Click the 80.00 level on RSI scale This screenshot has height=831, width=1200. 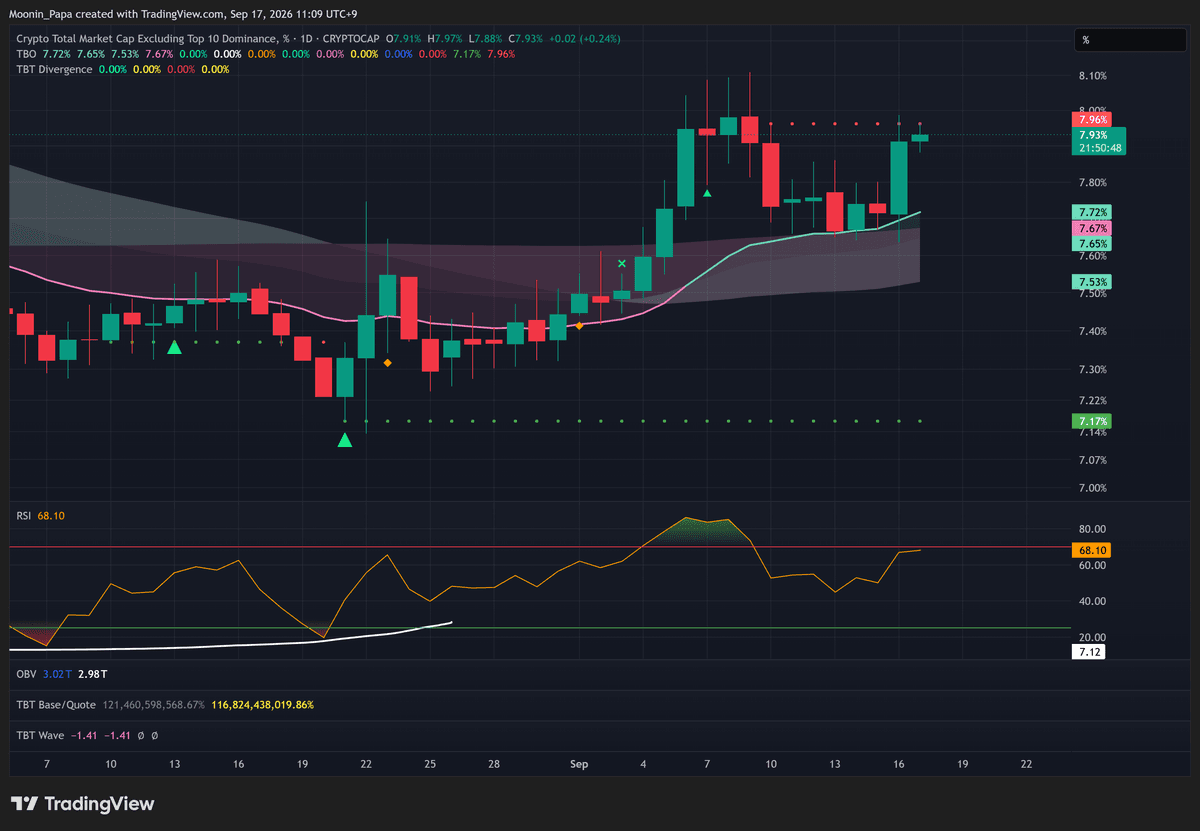click(x=1092, y=529)
